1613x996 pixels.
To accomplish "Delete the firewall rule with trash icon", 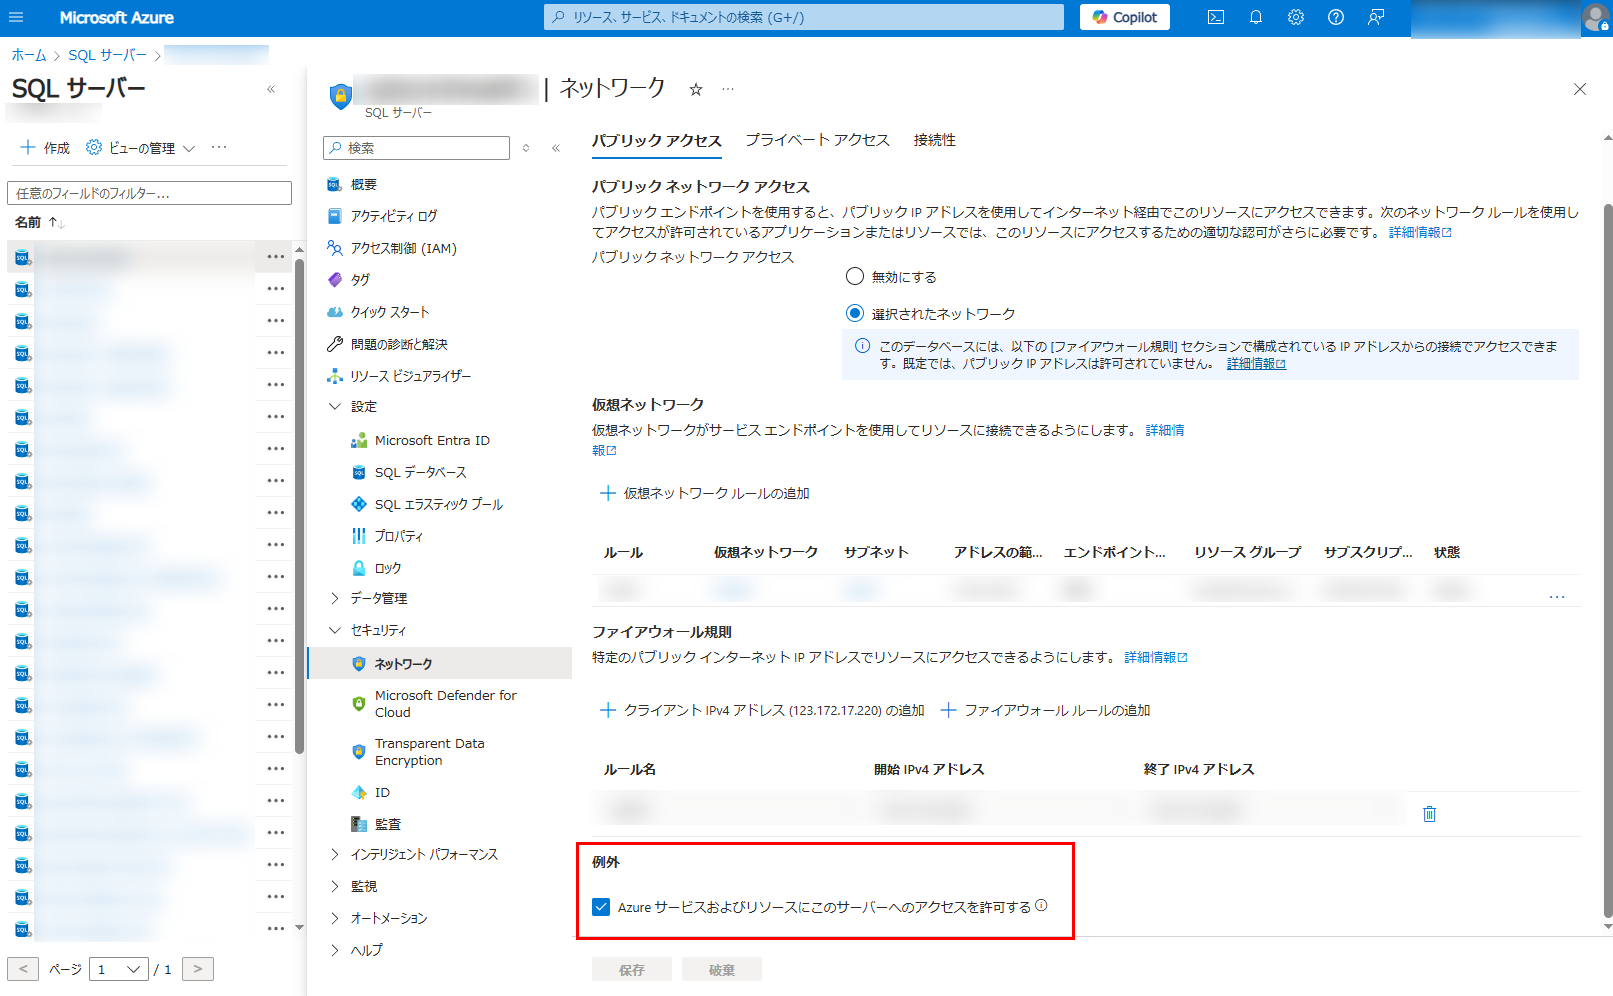I will click(x=1429, y=815).
